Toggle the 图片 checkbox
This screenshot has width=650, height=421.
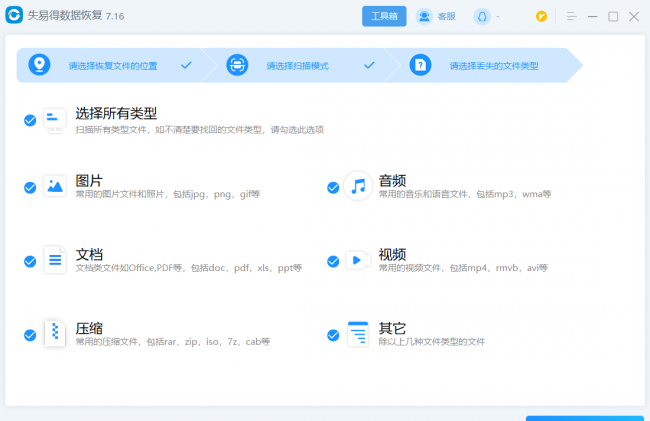[30, 188]
